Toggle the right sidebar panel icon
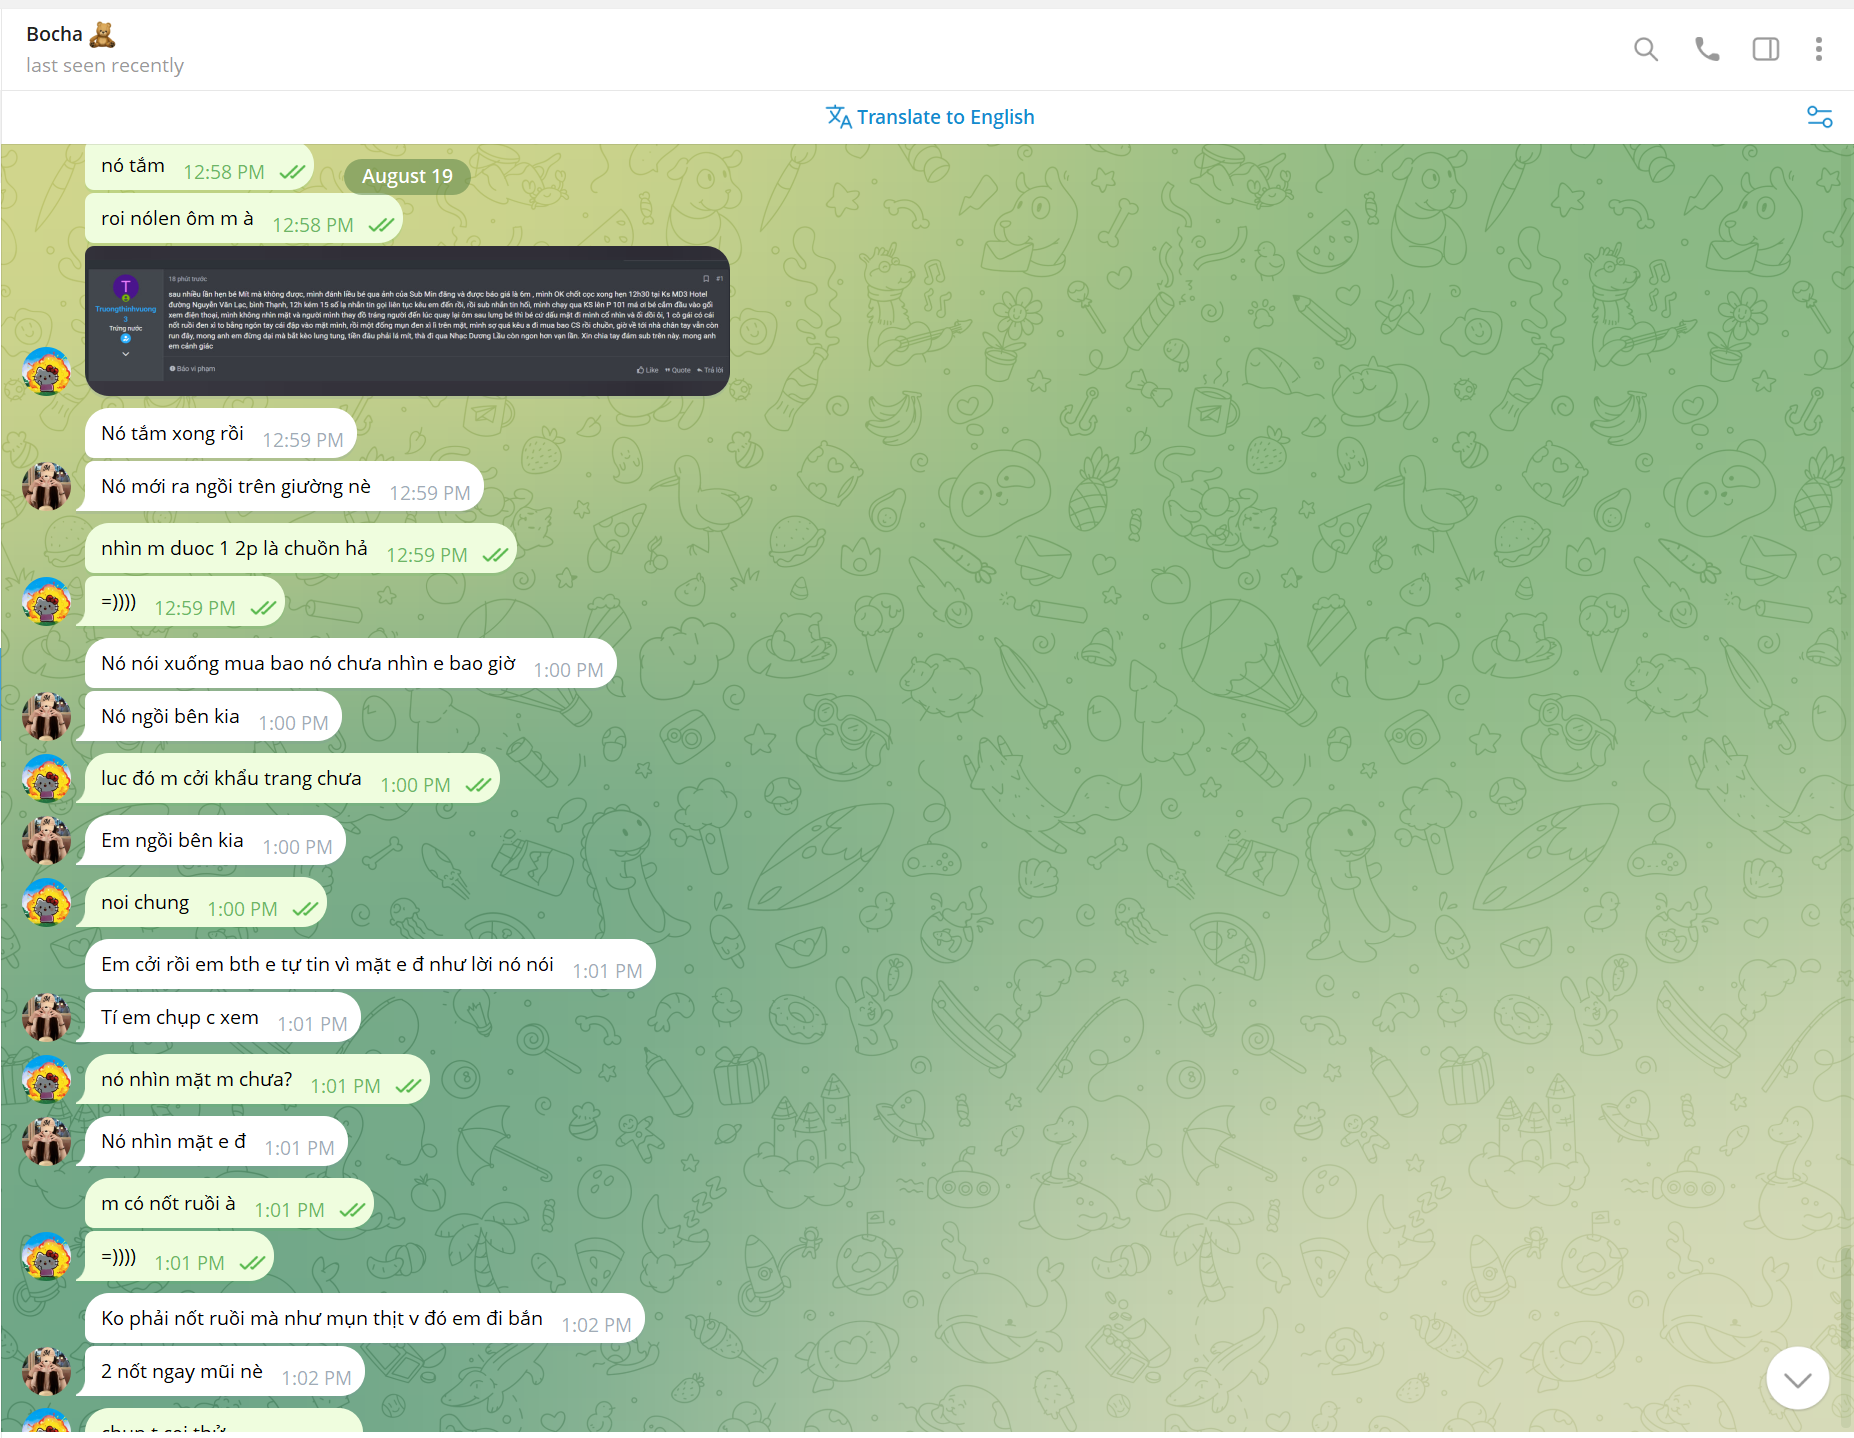 1766,49
